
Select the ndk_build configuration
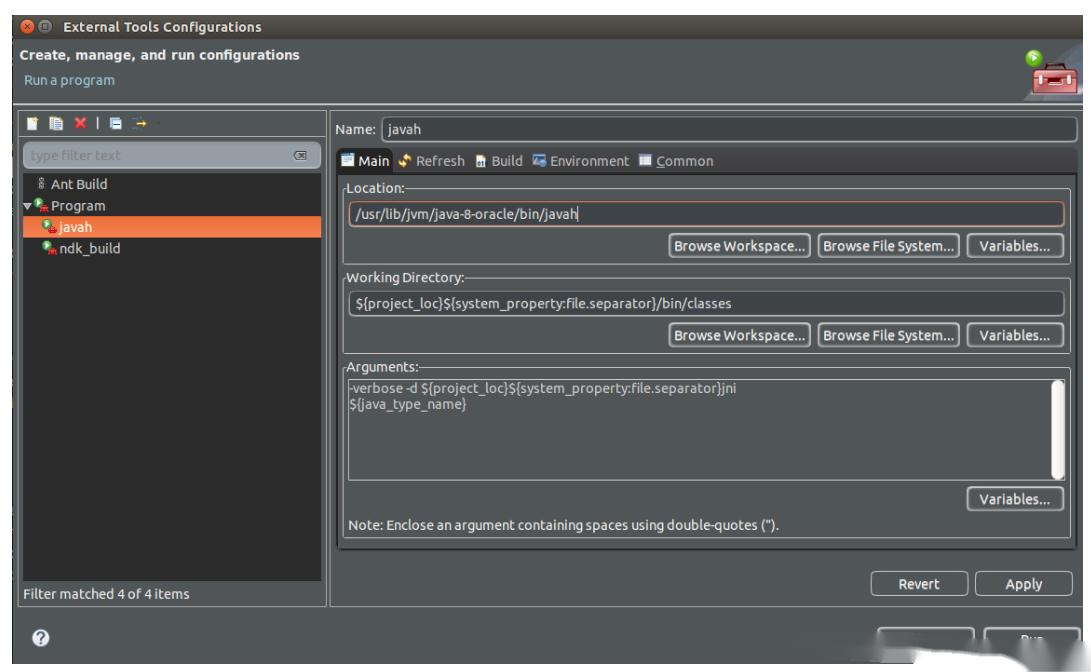[x=89, y=249]
